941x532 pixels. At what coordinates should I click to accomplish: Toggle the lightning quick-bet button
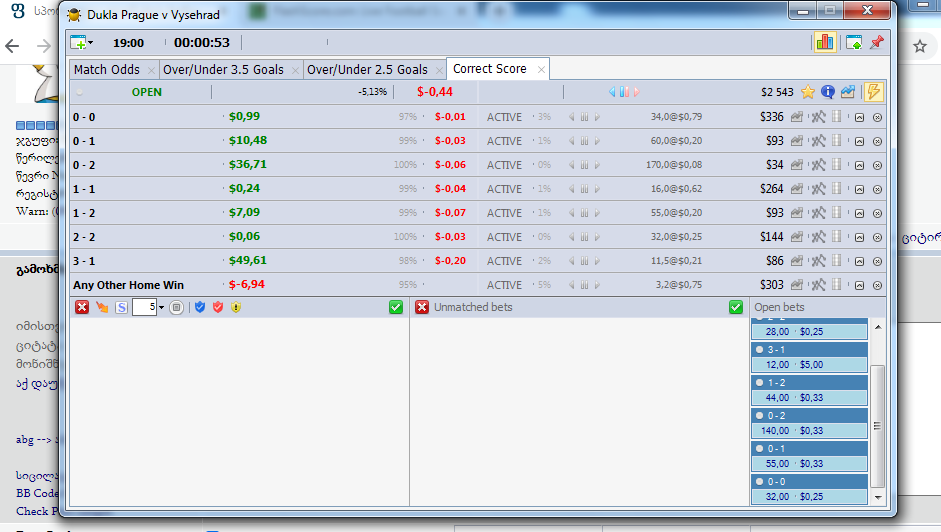click(873, 92)
